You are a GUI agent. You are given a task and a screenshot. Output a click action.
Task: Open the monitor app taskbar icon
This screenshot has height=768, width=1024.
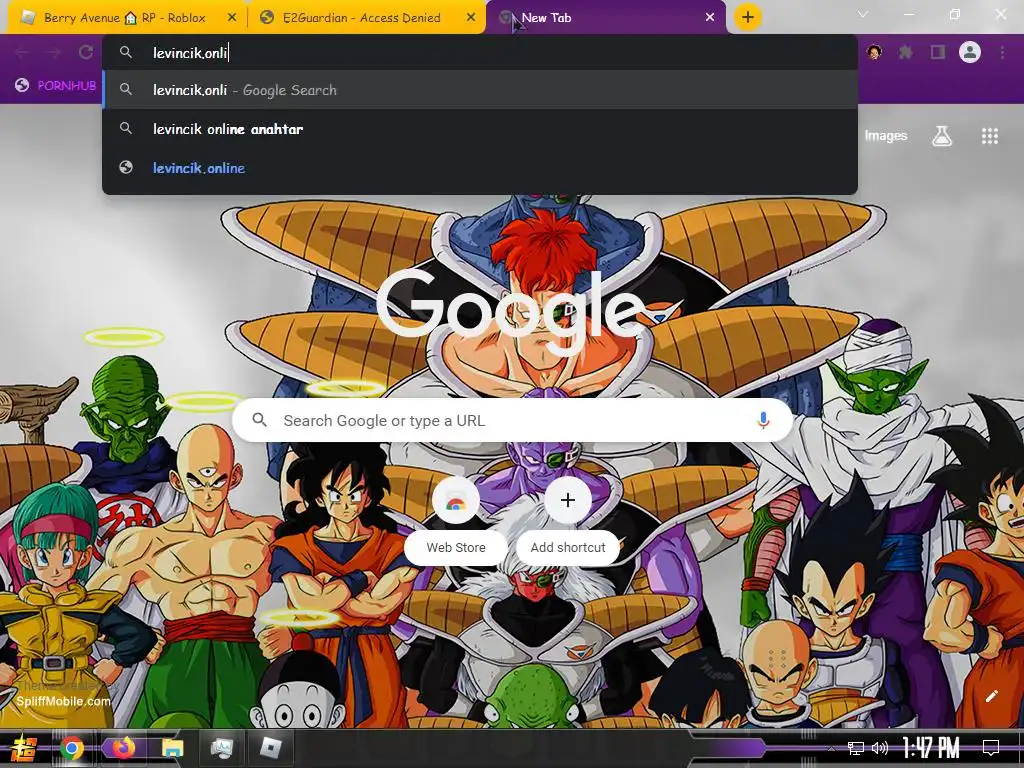[x=221, y=748]
